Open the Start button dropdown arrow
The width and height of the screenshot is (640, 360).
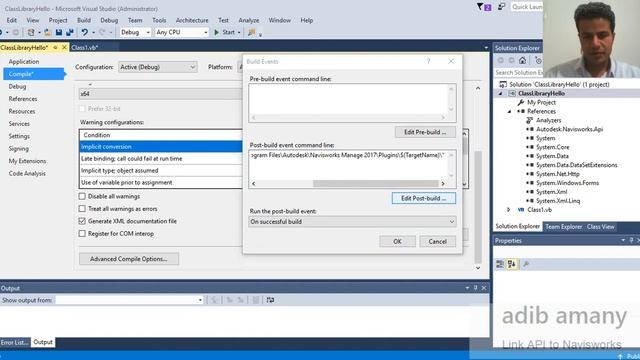239,32
